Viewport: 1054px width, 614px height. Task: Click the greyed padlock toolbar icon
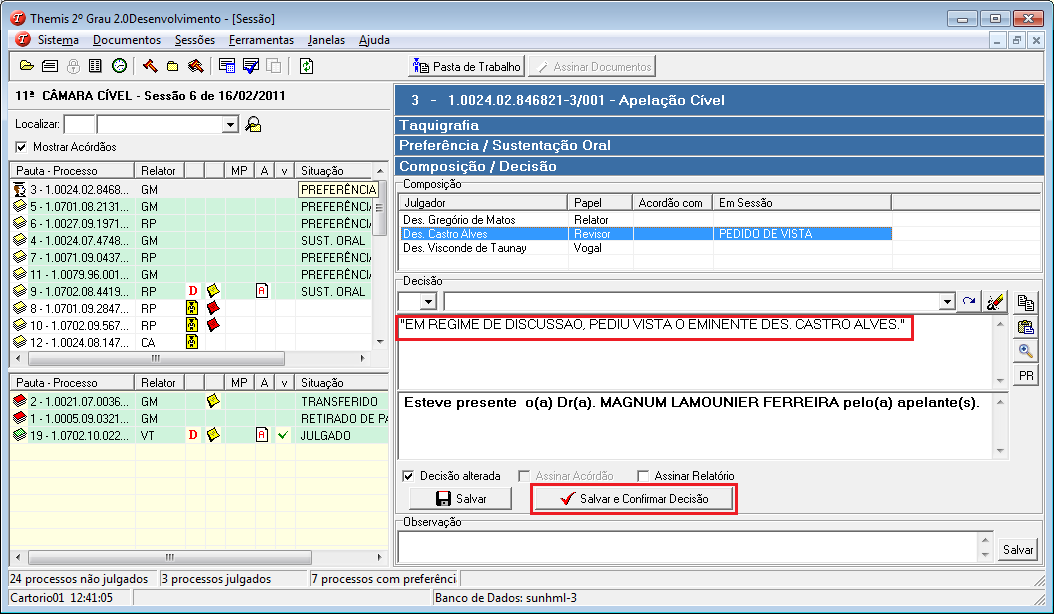(73, 66)
